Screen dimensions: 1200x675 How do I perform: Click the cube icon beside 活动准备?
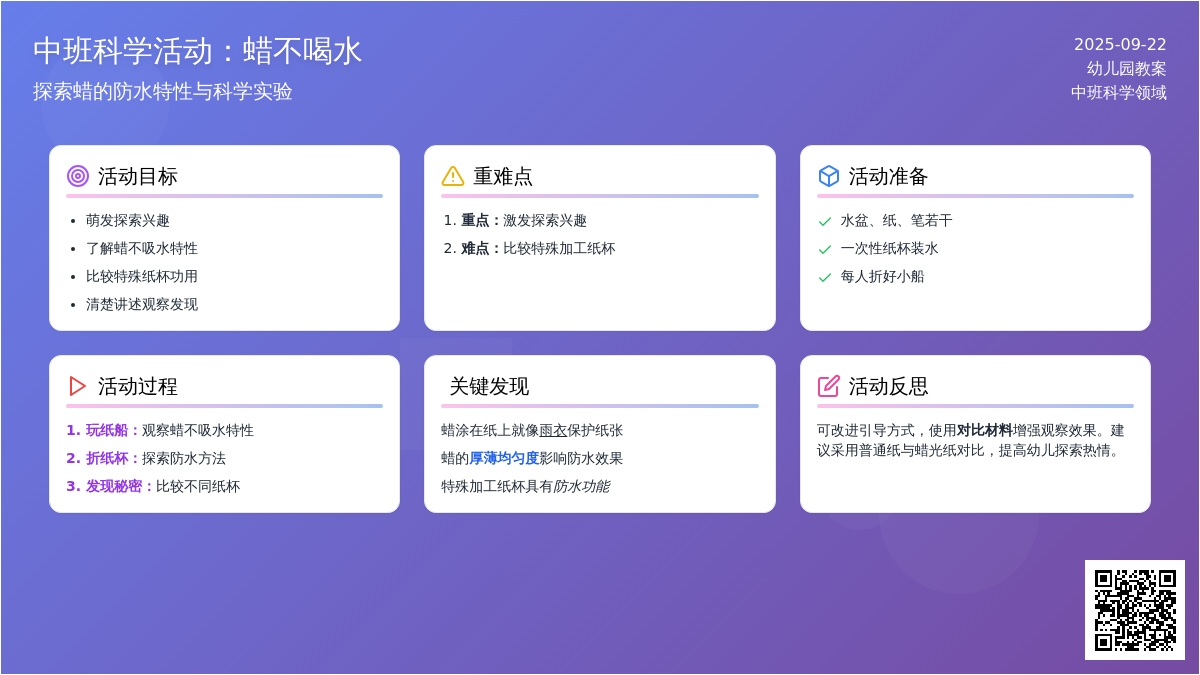coord(829,176)
